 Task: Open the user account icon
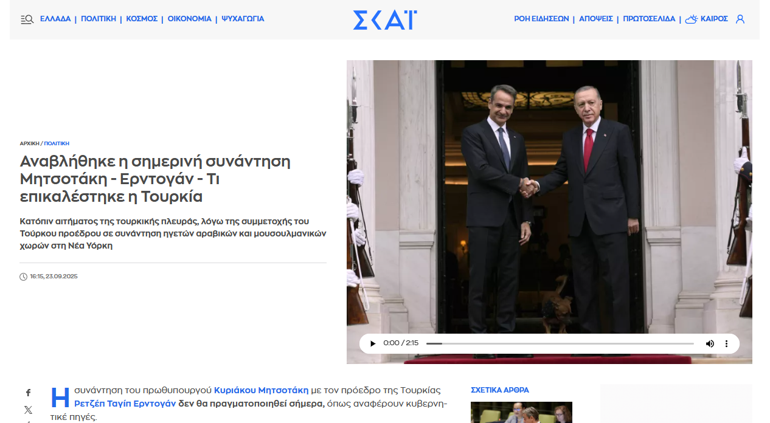pyautogui.click(x=740, y=19)
